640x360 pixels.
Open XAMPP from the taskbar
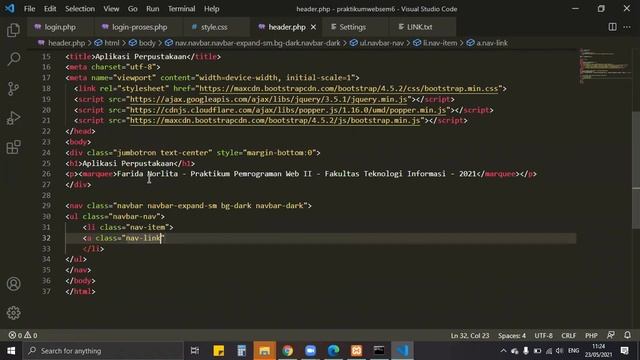coord(356,351)
